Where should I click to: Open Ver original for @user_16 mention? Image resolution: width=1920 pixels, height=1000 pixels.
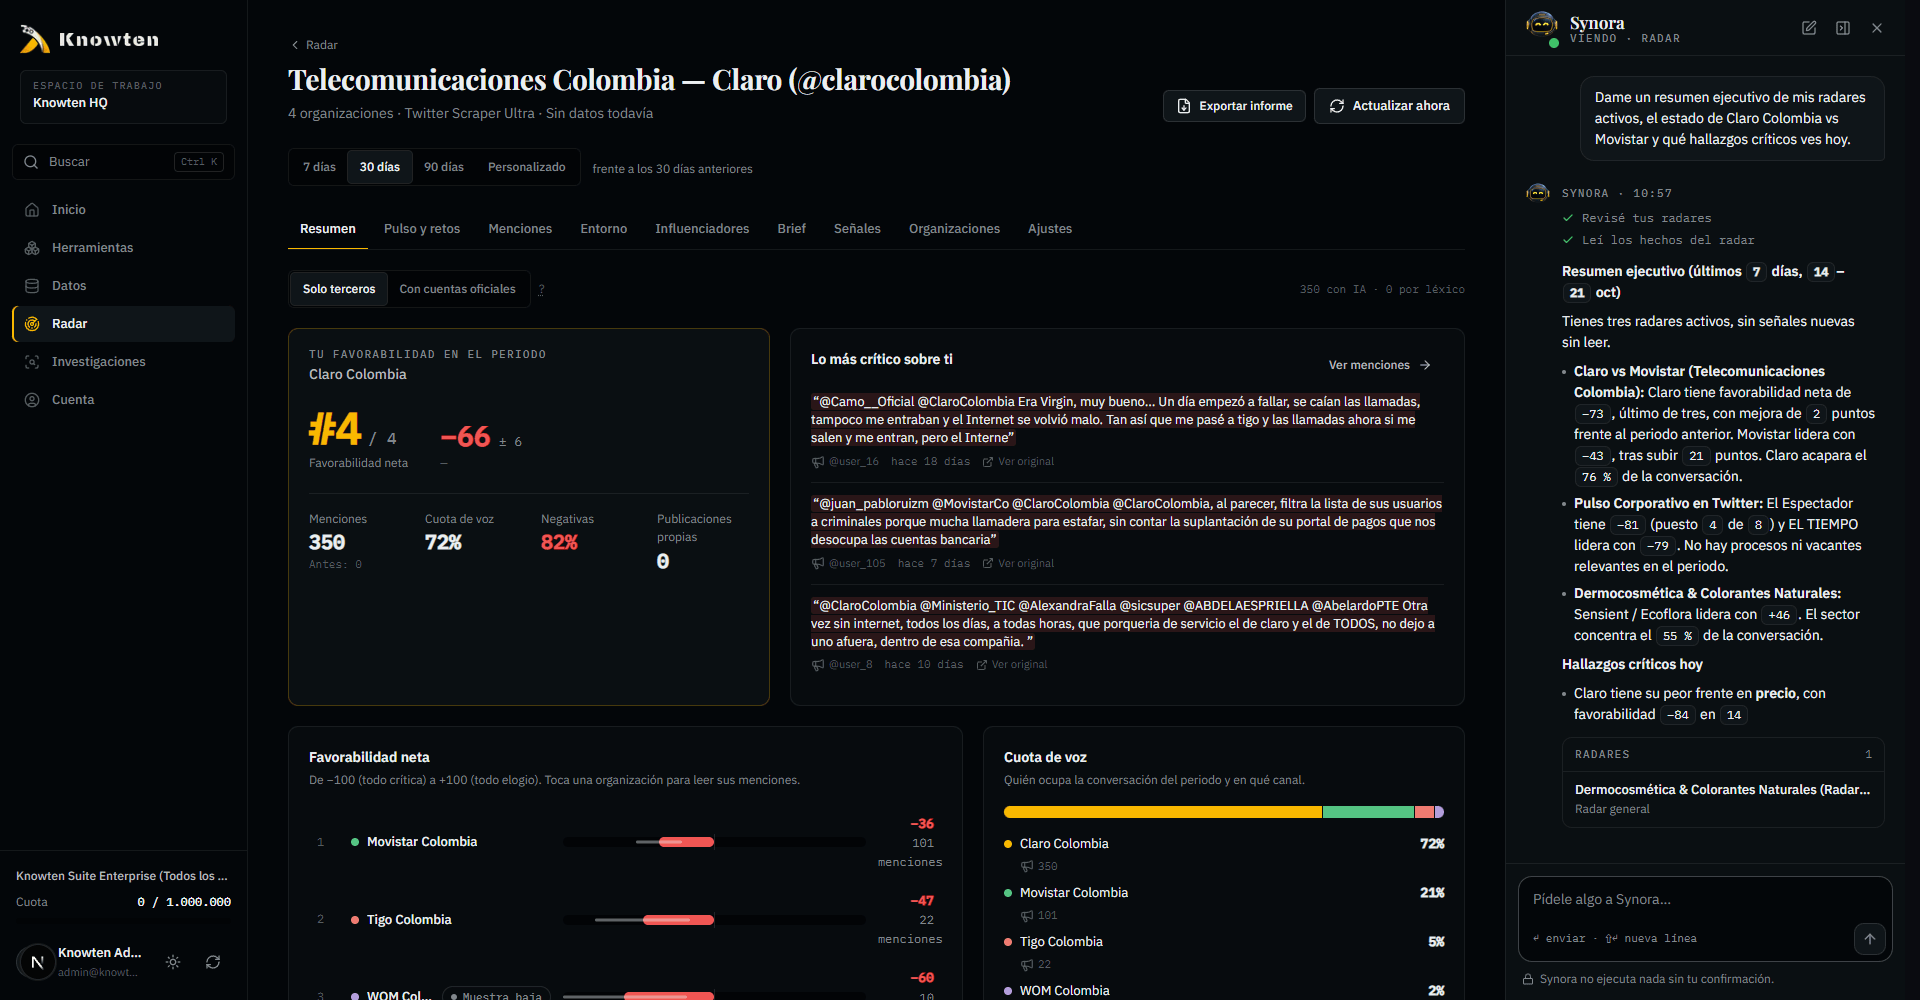(x=1018, y=462)
